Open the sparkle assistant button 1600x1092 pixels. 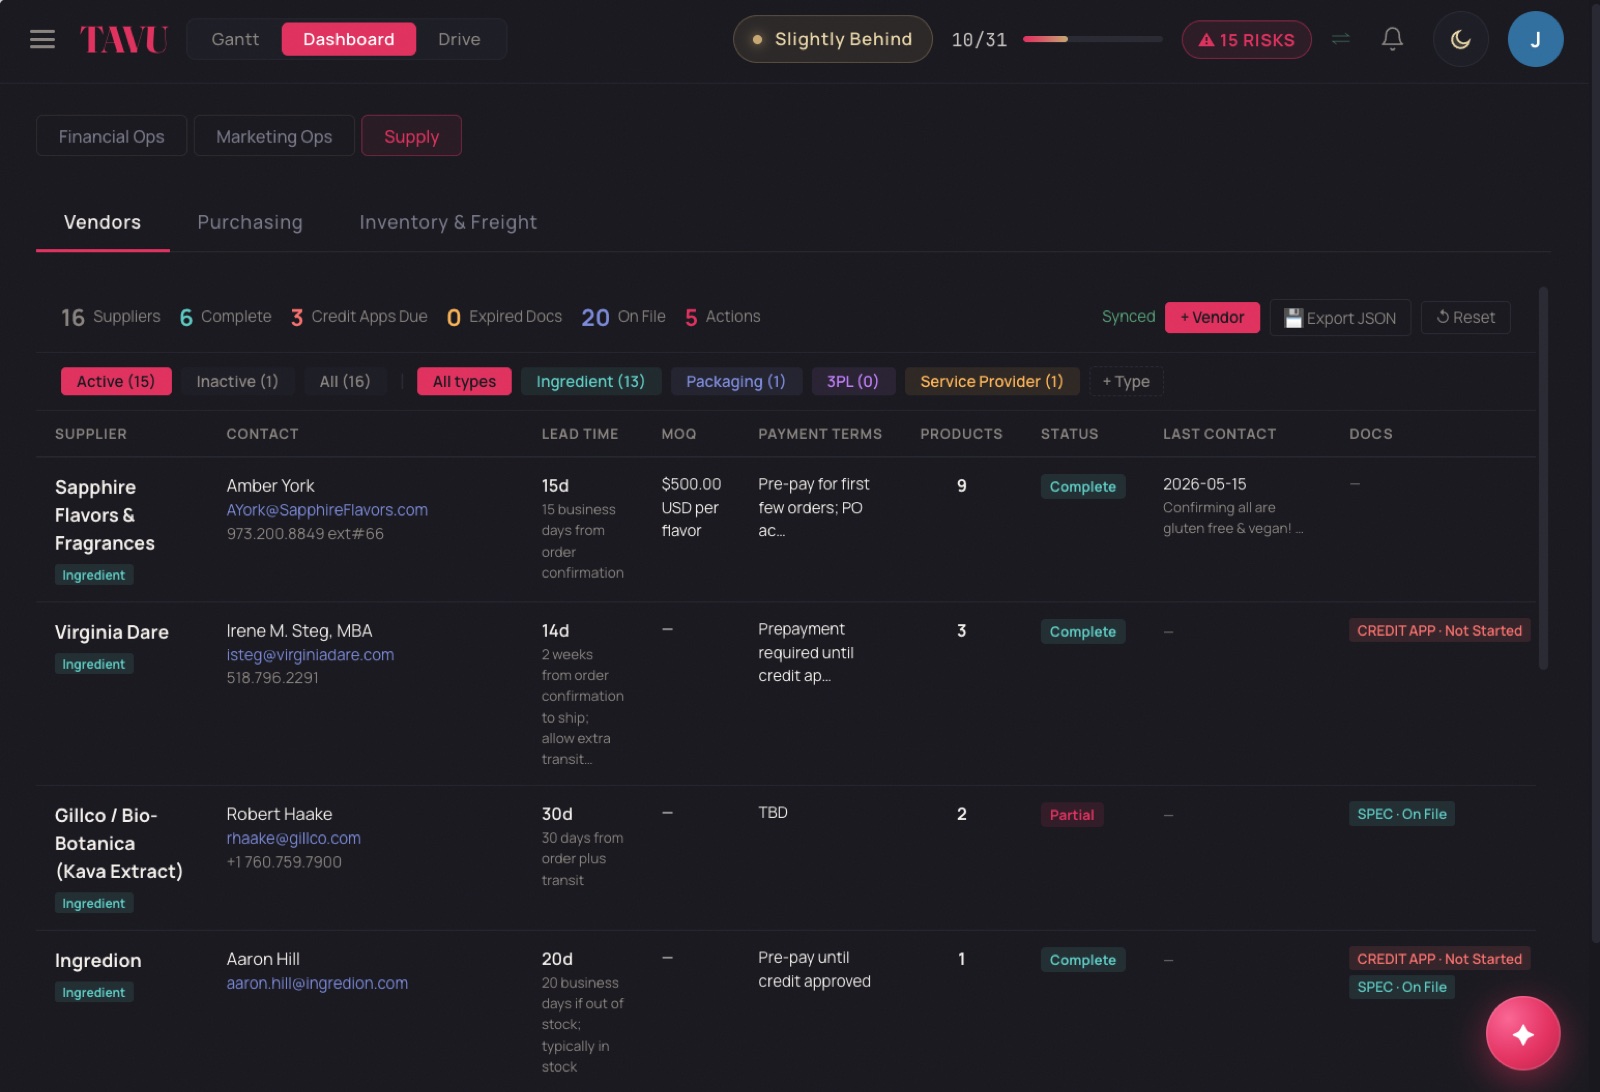(x=1523, y=1034)
